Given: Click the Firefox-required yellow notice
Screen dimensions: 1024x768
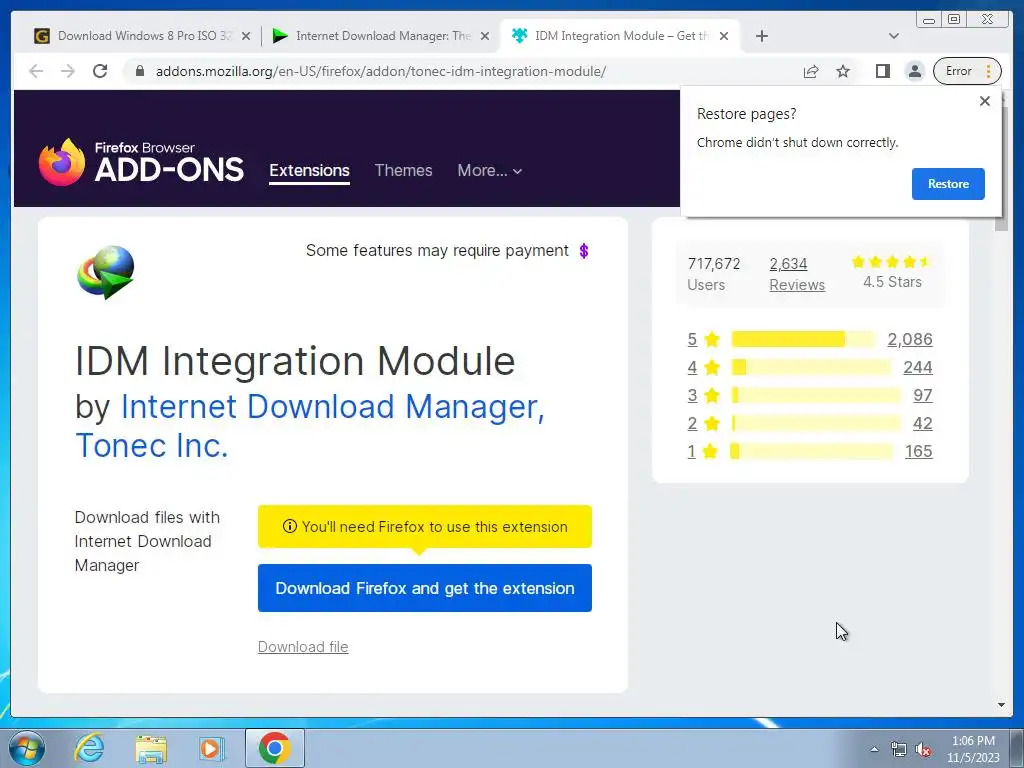Looking at the screenshot, I should 424,526.
